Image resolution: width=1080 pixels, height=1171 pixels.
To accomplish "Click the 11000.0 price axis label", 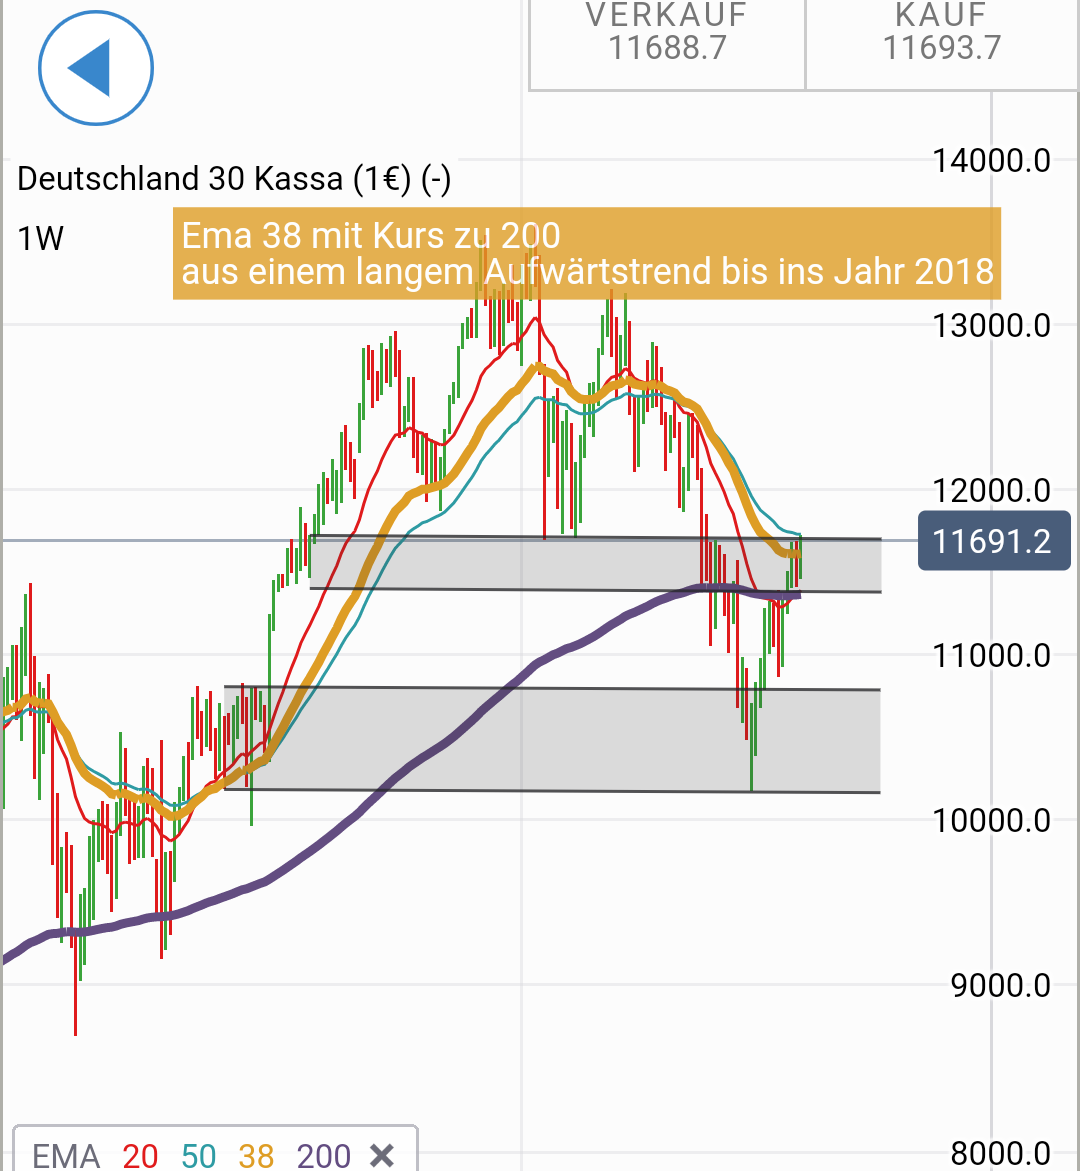I will [992, 656].
